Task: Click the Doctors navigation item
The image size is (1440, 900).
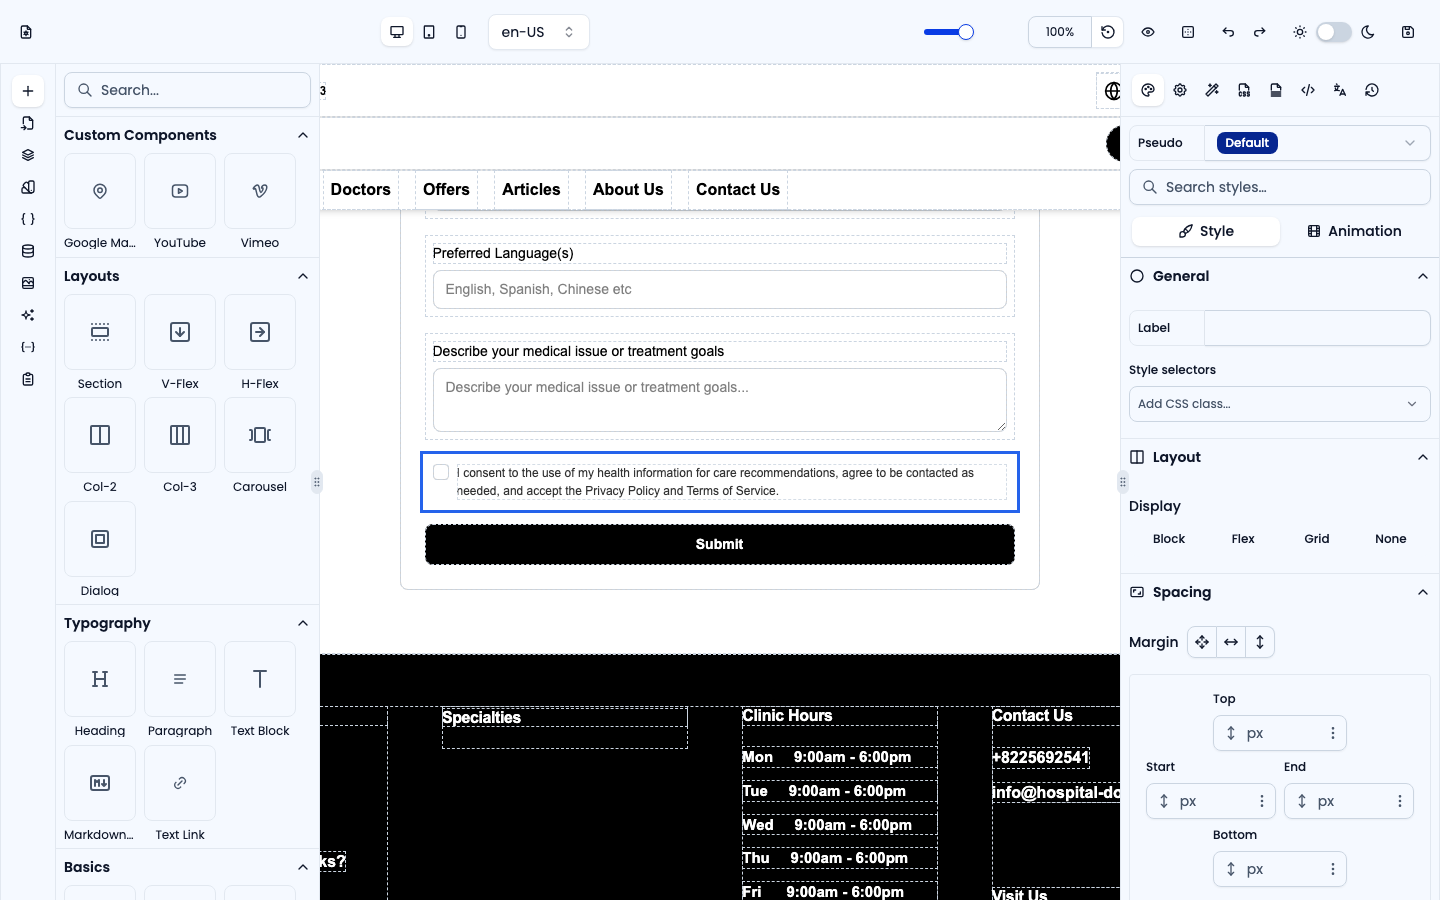Action: coord(361,190)
